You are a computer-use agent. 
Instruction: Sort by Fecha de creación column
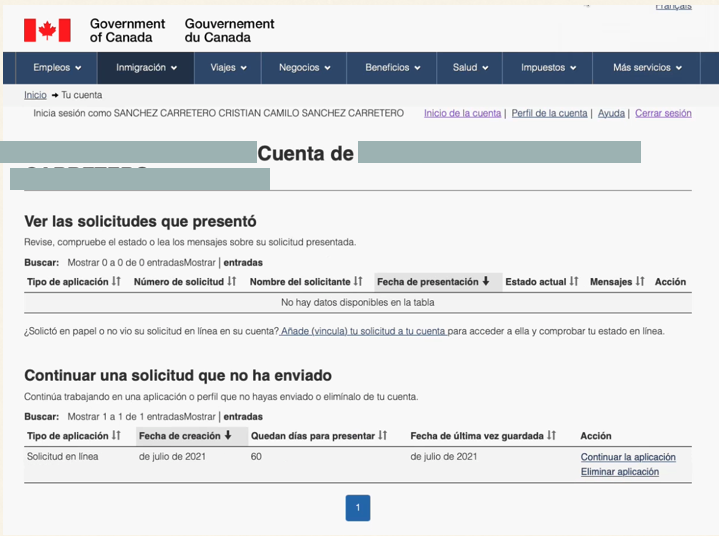tap(185, 436)
